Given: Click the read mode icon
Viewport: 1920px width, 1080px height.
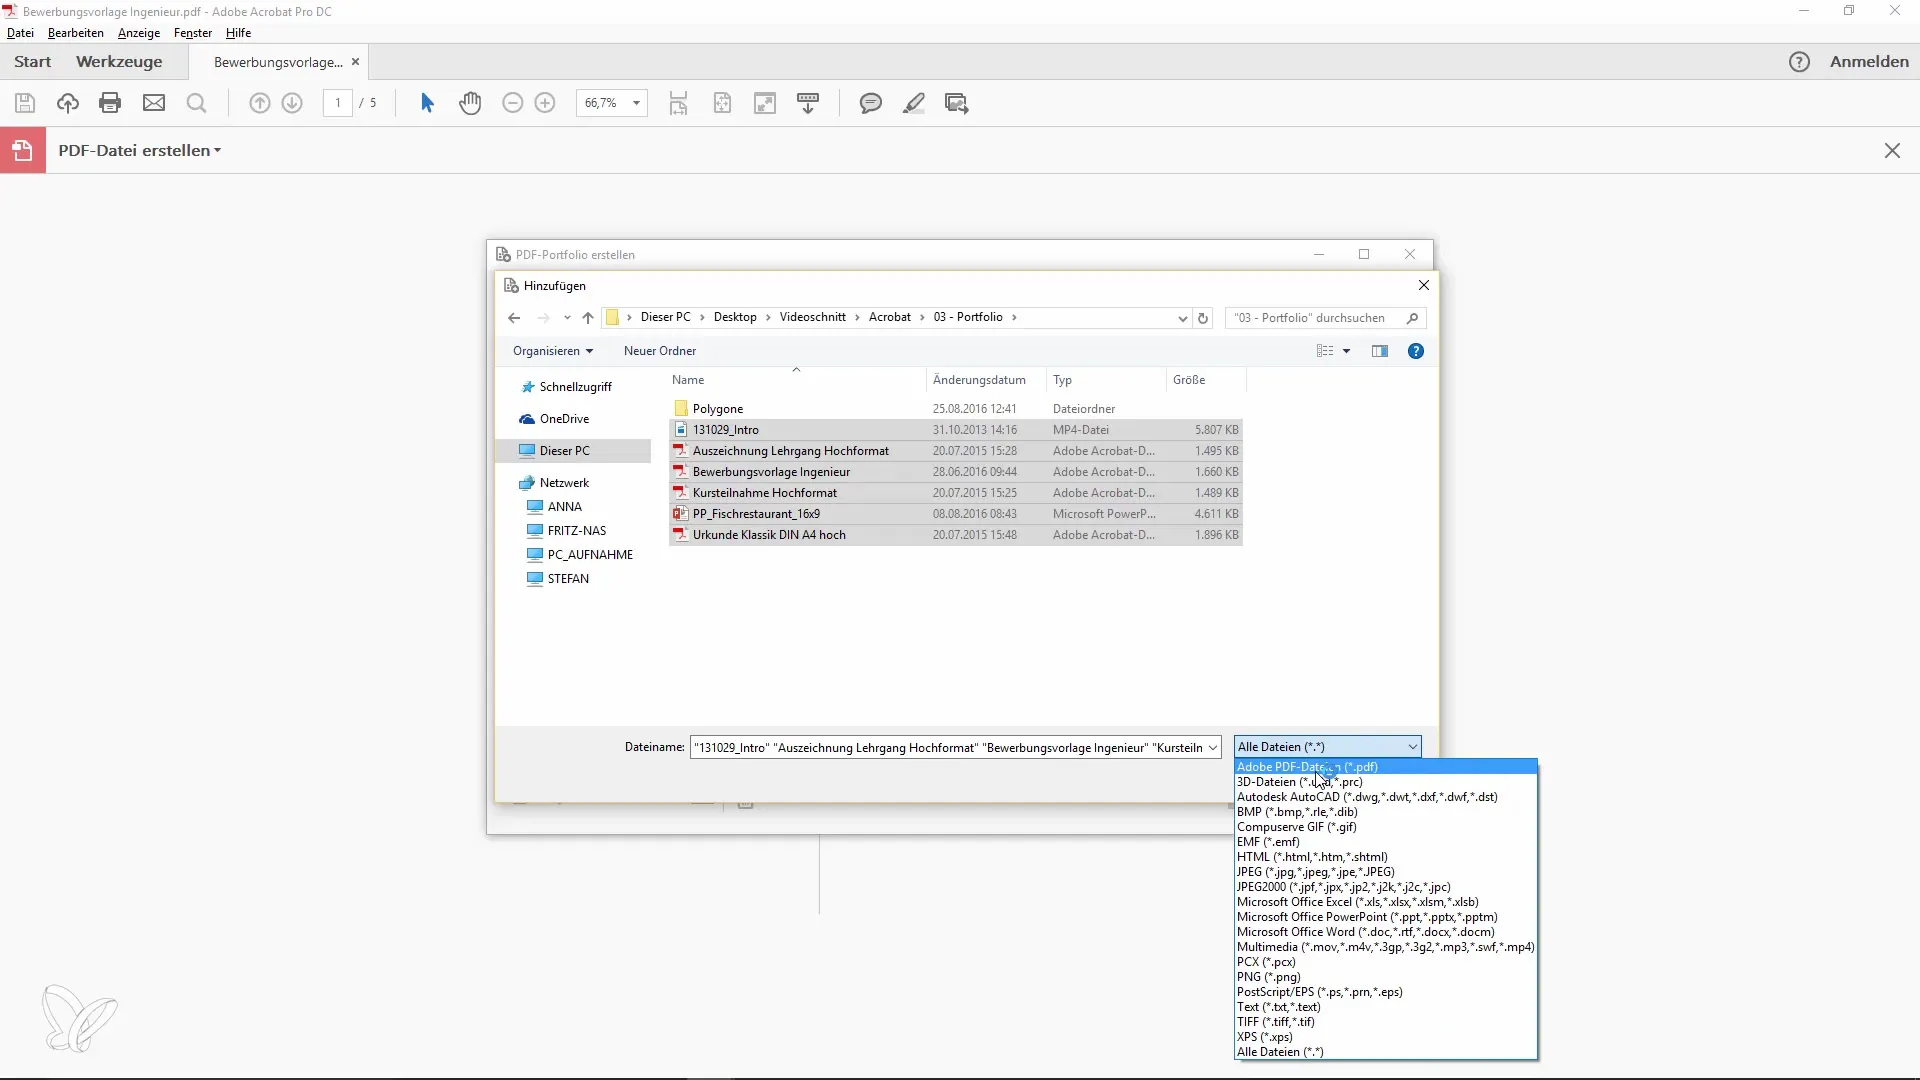Looking at the screenshot, I should [808, 103].
